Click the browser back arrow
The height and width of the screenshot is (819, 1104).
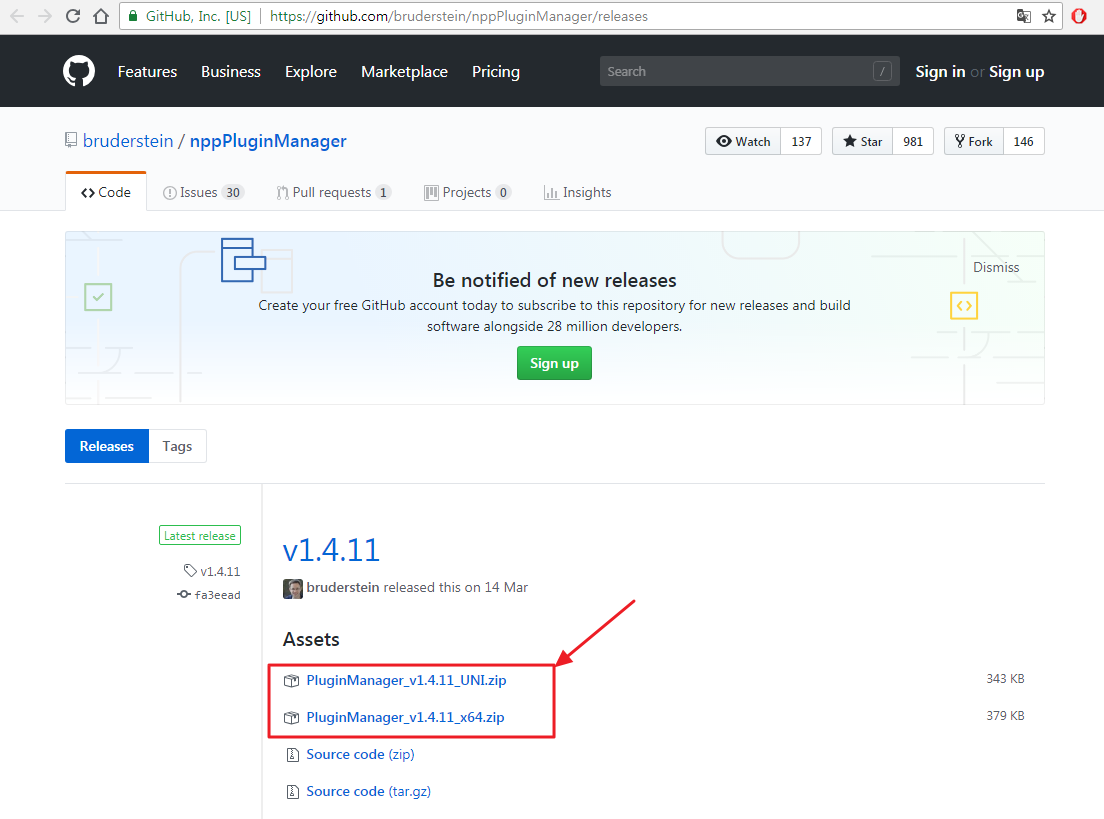coord(17,16)
